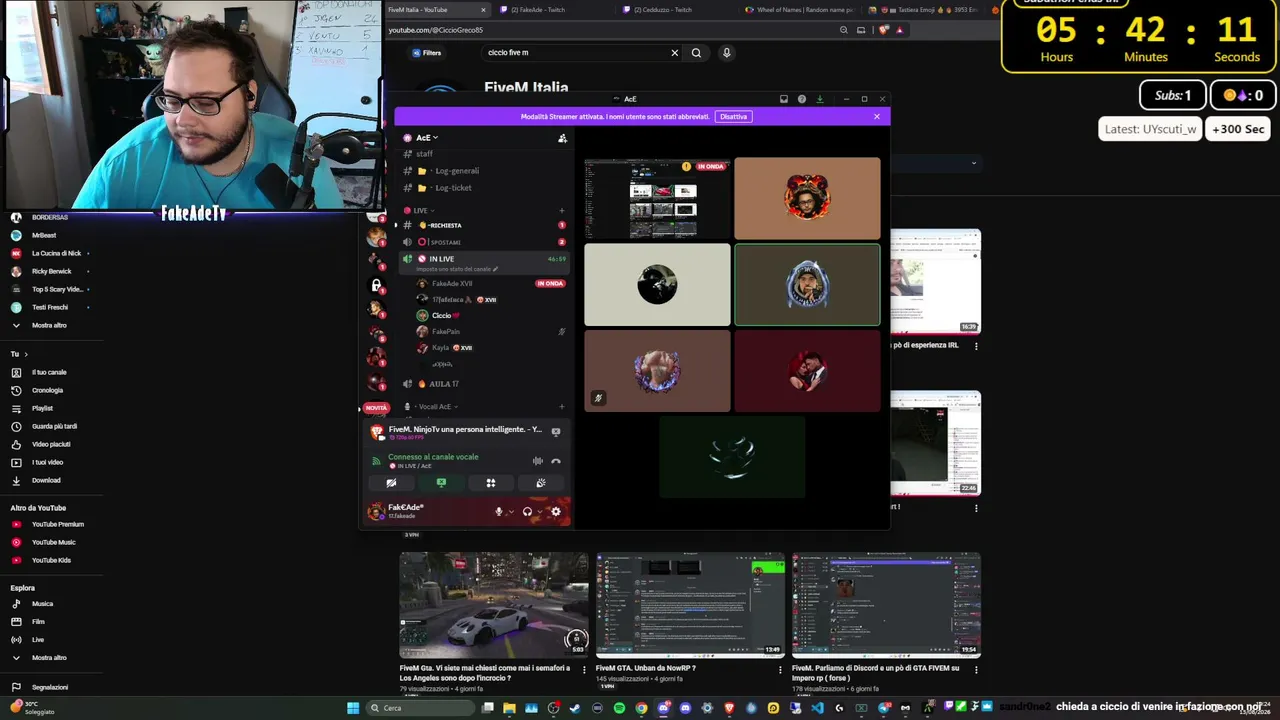1280x720 pixels.
Task: Open options menu for Unban da NowRP video
Action: click(x=781, y=670)
